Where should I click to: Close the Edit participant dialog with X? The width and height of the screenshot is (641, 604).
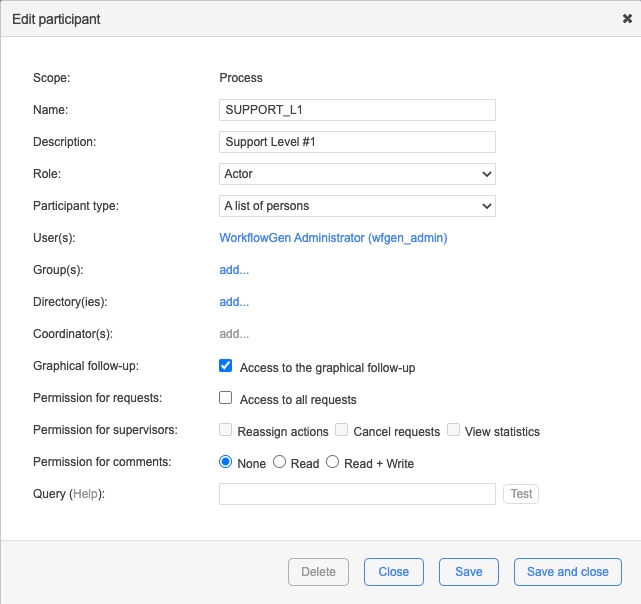[626, 19]
